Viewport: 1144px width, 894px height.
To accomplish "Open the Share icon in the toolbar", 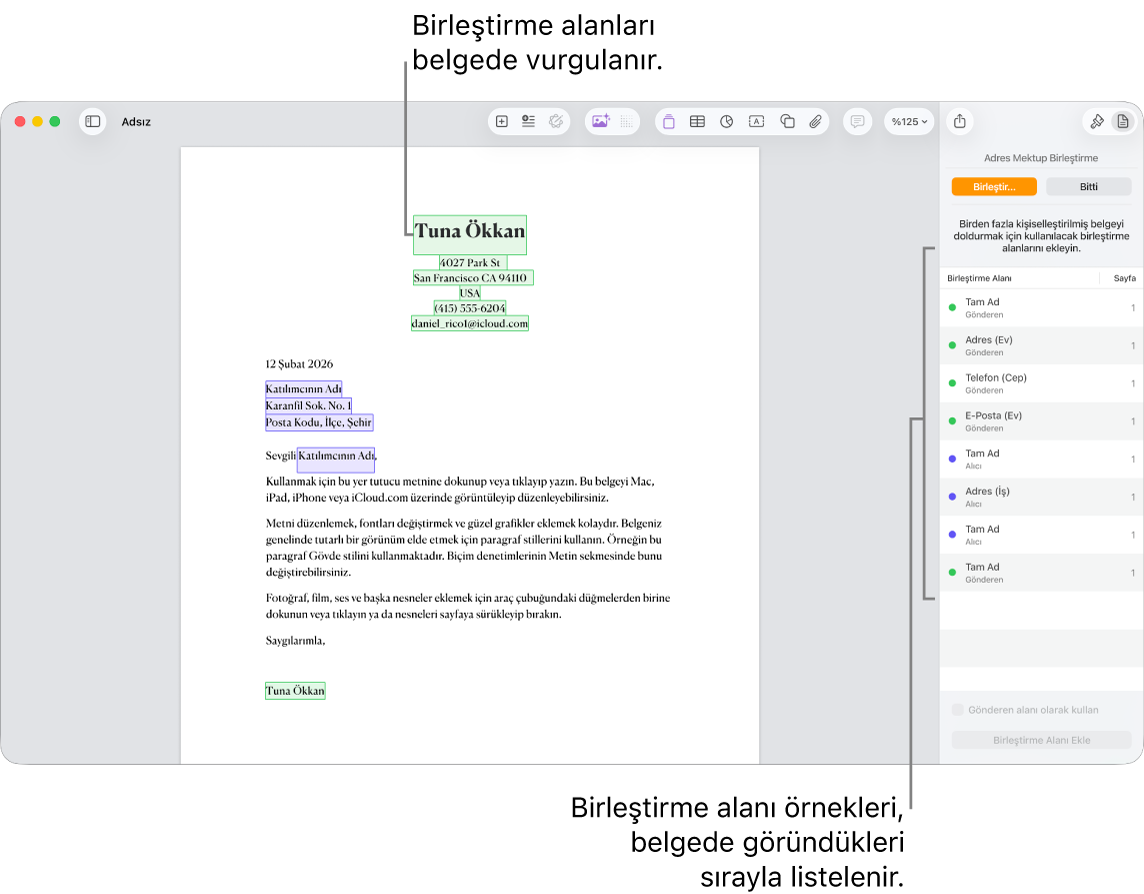I will click(960, 121).
